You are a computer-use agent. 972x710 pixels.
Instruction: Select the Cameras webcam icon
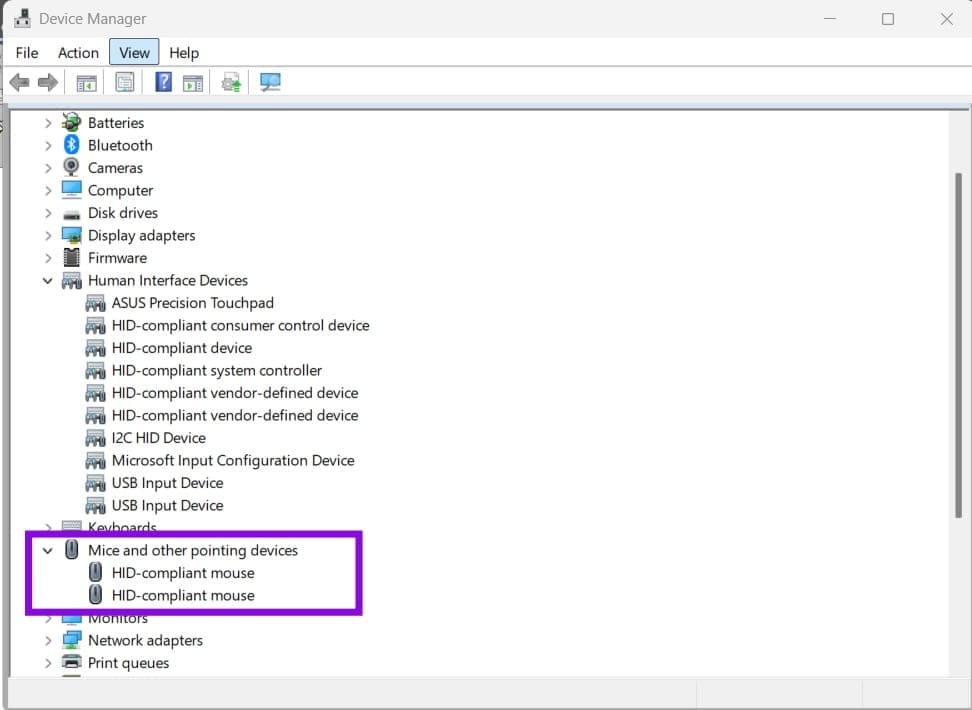tap(72, 167)
